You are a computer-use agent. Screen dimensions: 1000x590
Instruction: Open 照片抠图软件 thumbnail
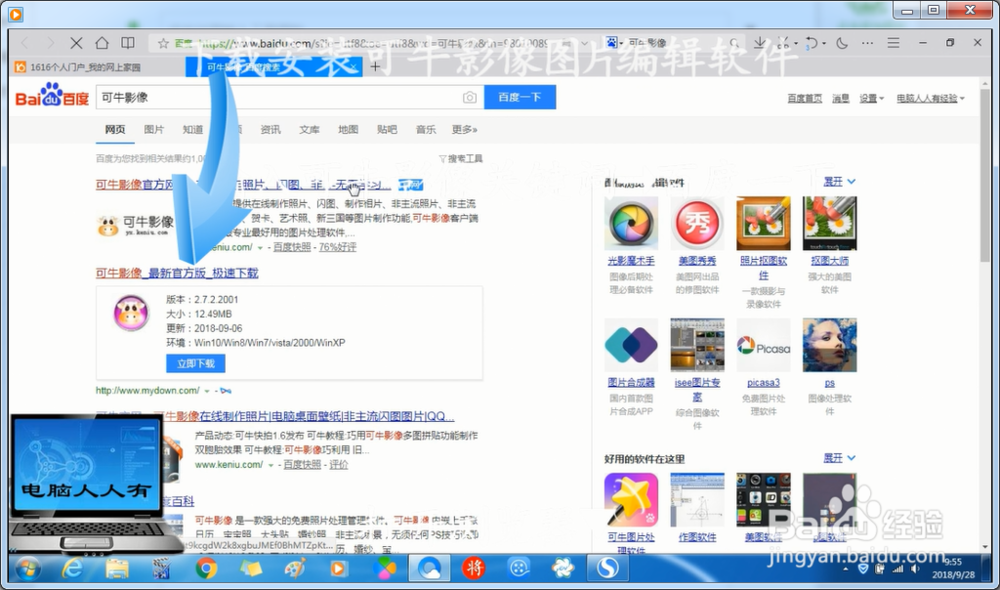pyautogui.click(x=763, y=223)
